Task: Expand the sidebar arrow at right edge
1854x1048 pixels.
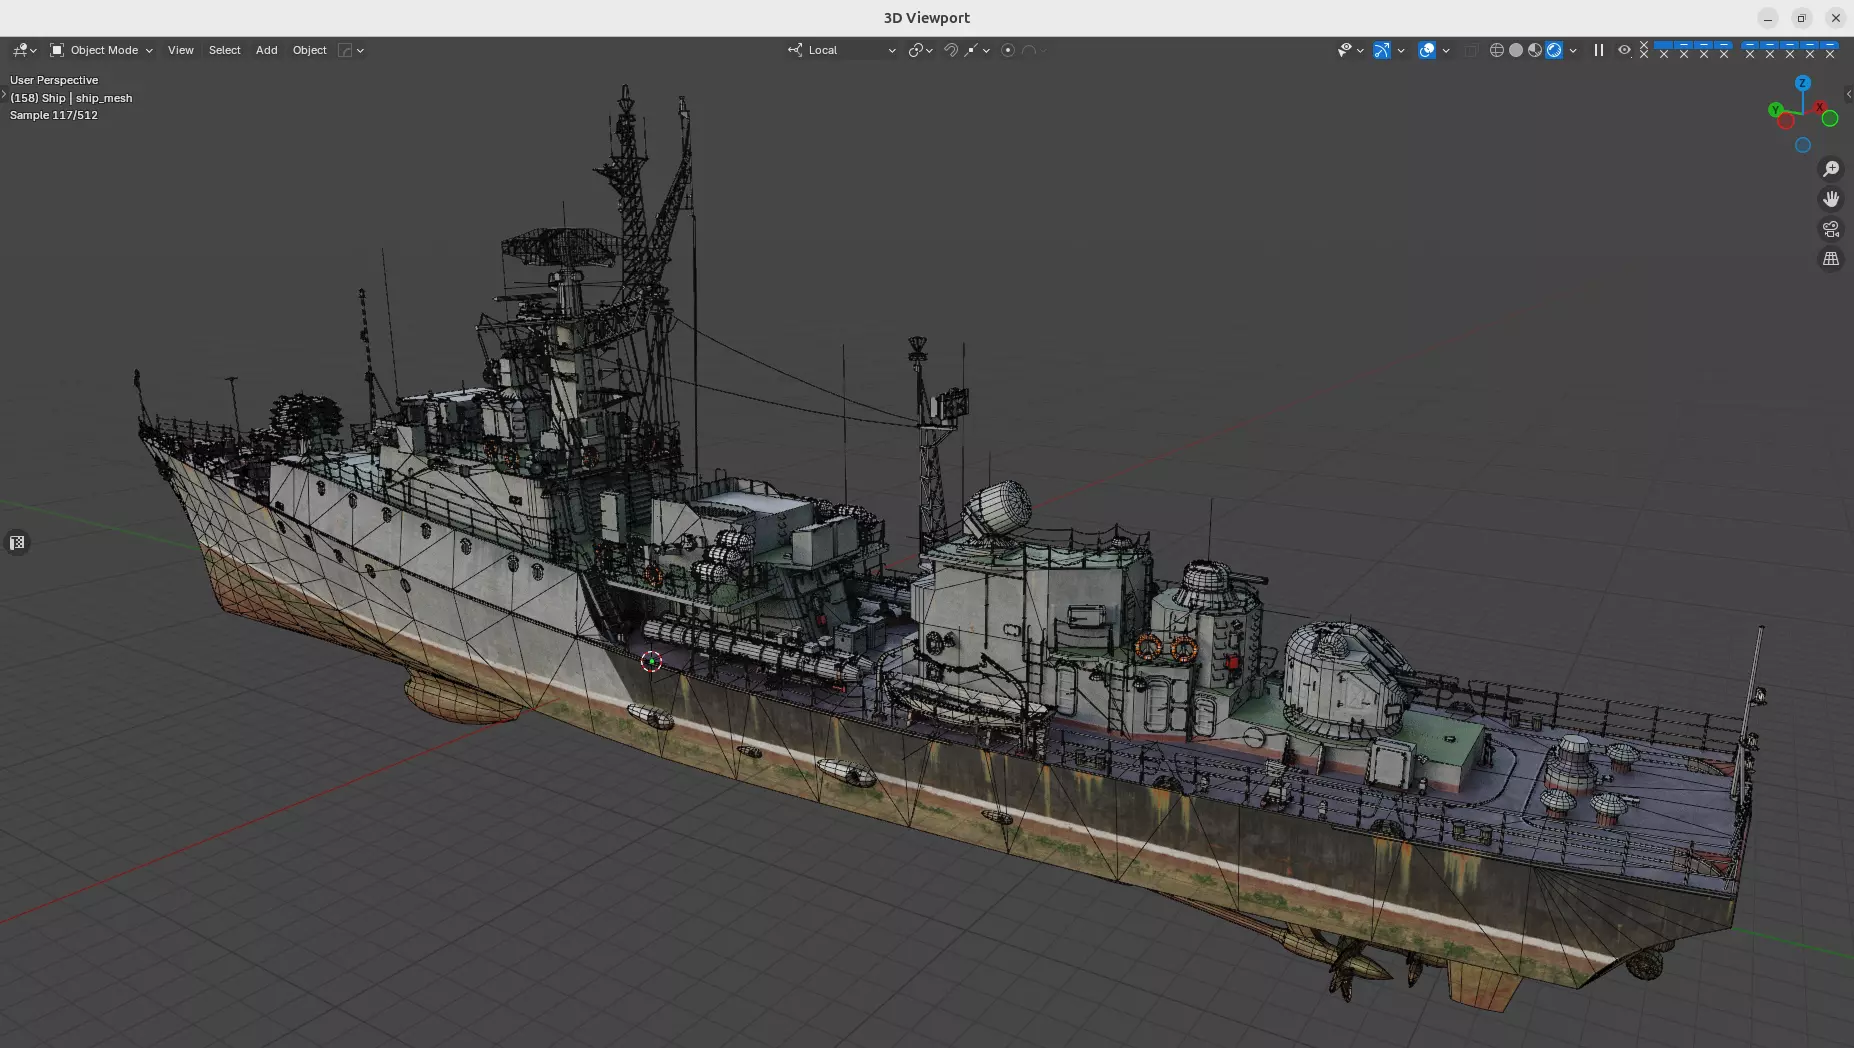Action: [1848, 94]
